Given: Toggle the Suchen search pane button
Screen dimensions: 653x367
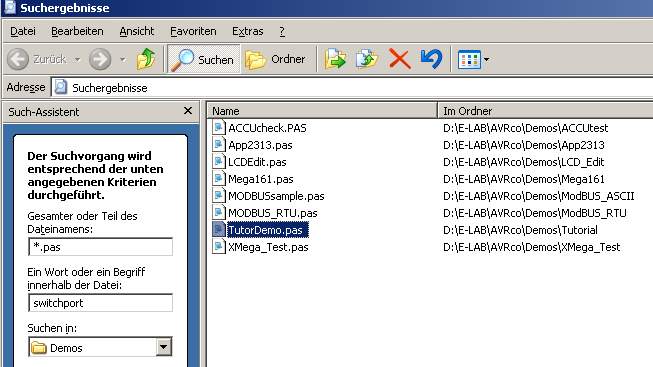Looking at the screenshot, I should pos(204,59).
